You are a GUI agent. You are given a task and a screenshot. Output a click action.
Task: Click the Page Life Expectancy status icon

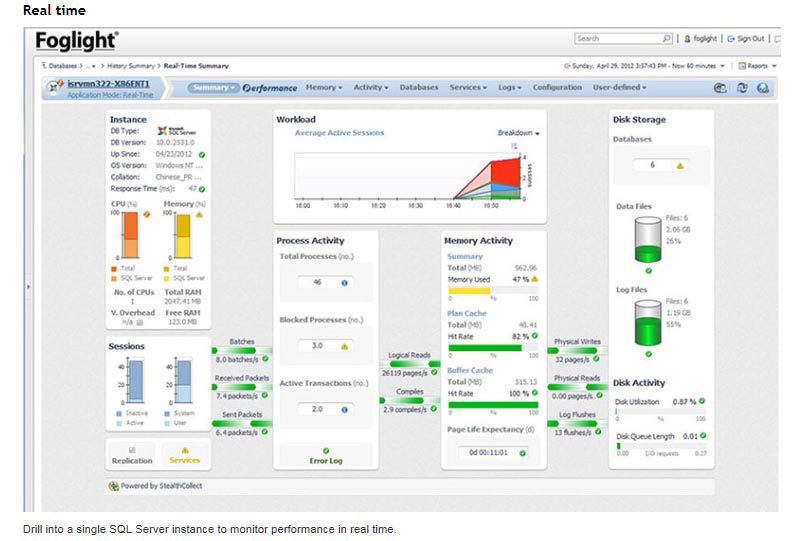pyautogui.click(x=522, y=453)
